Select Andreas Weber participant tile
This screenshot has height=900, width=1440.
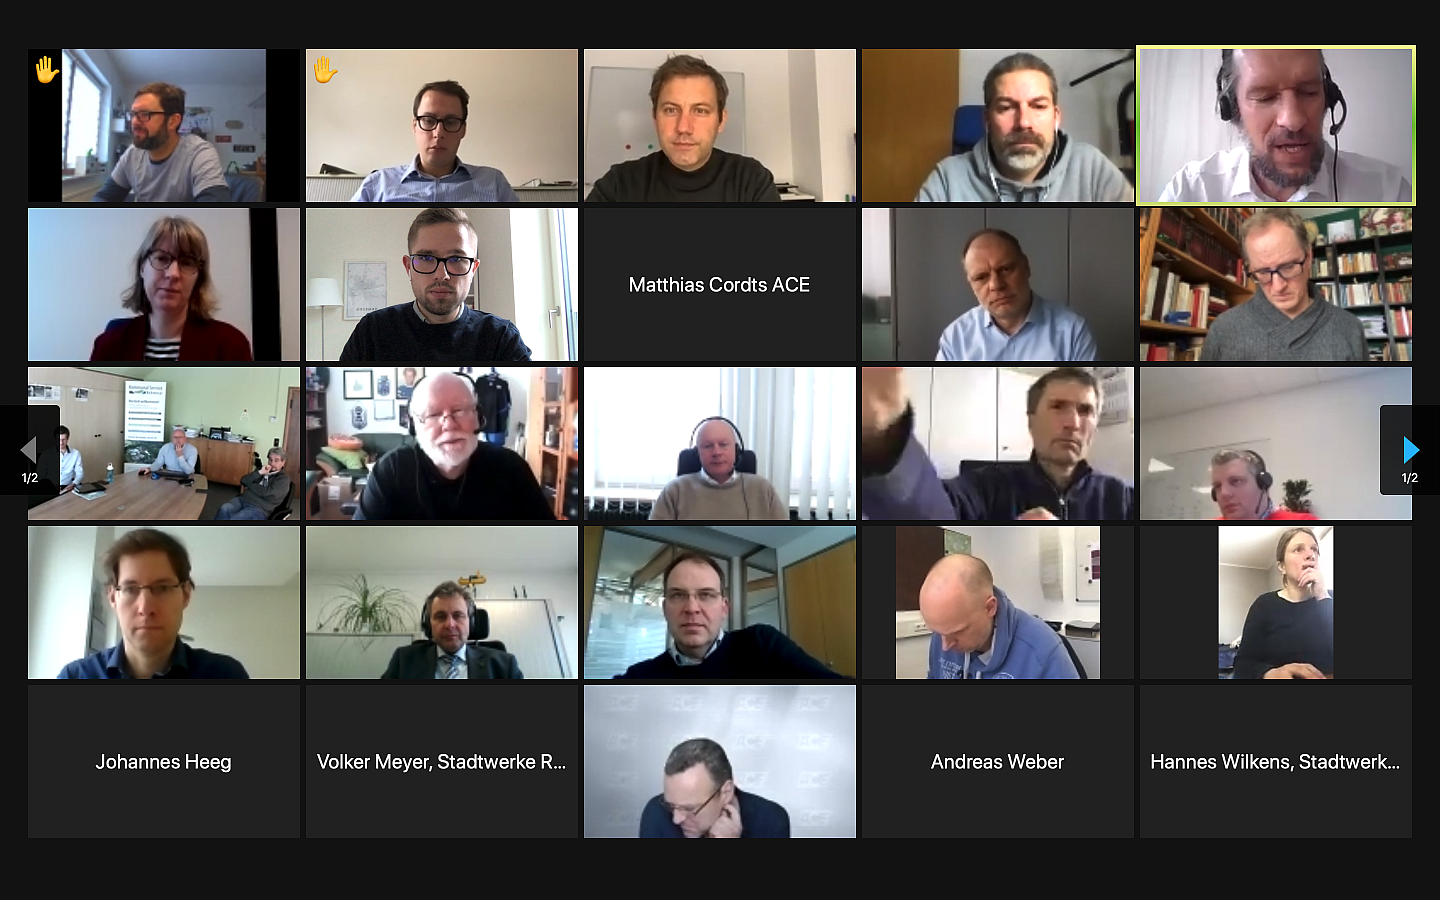coord(998,762)
